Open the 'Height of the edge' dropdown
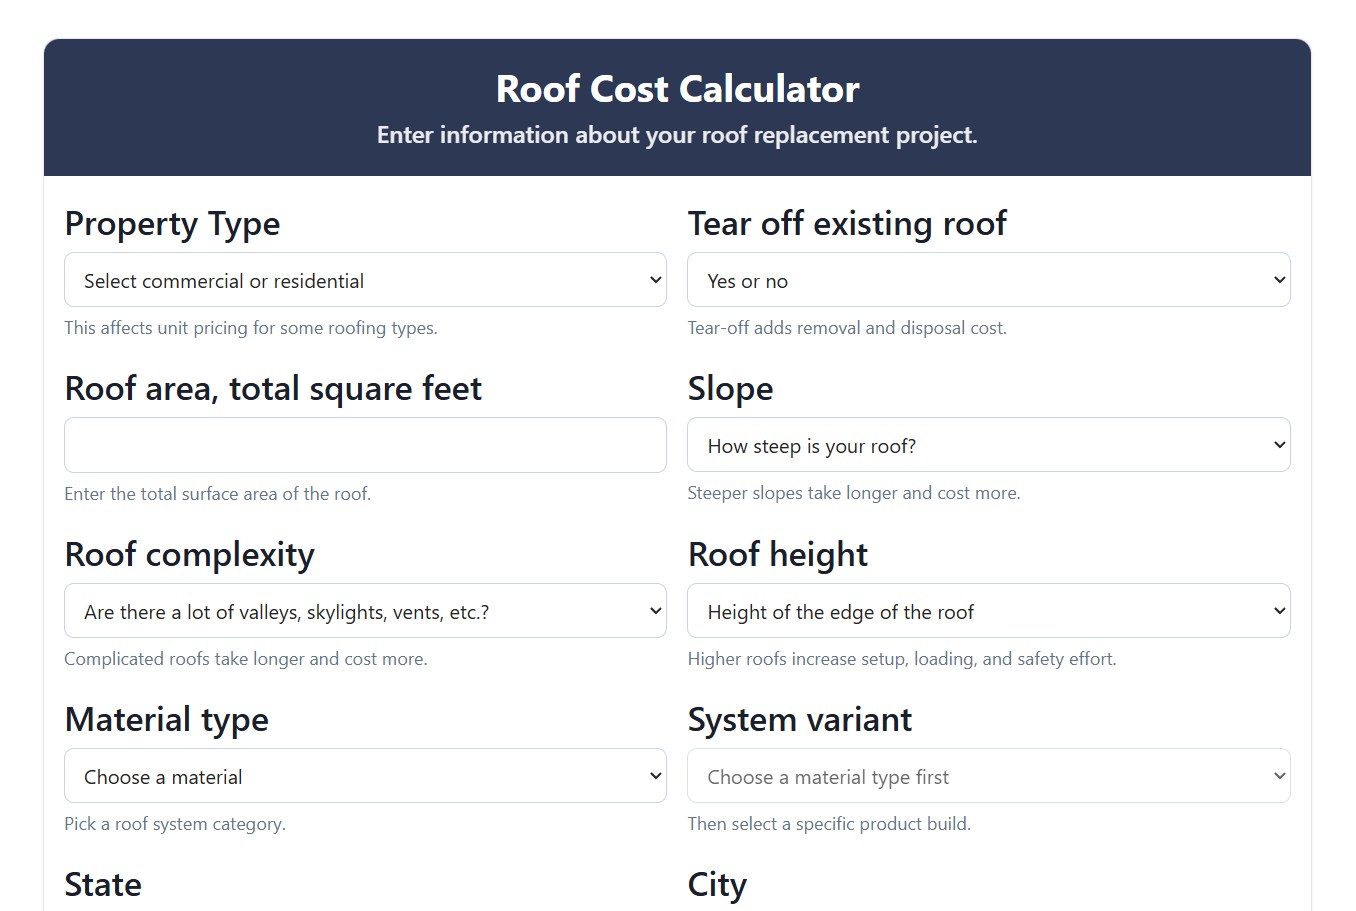Viewport: 1356px width, 911px height. point(989,610)
